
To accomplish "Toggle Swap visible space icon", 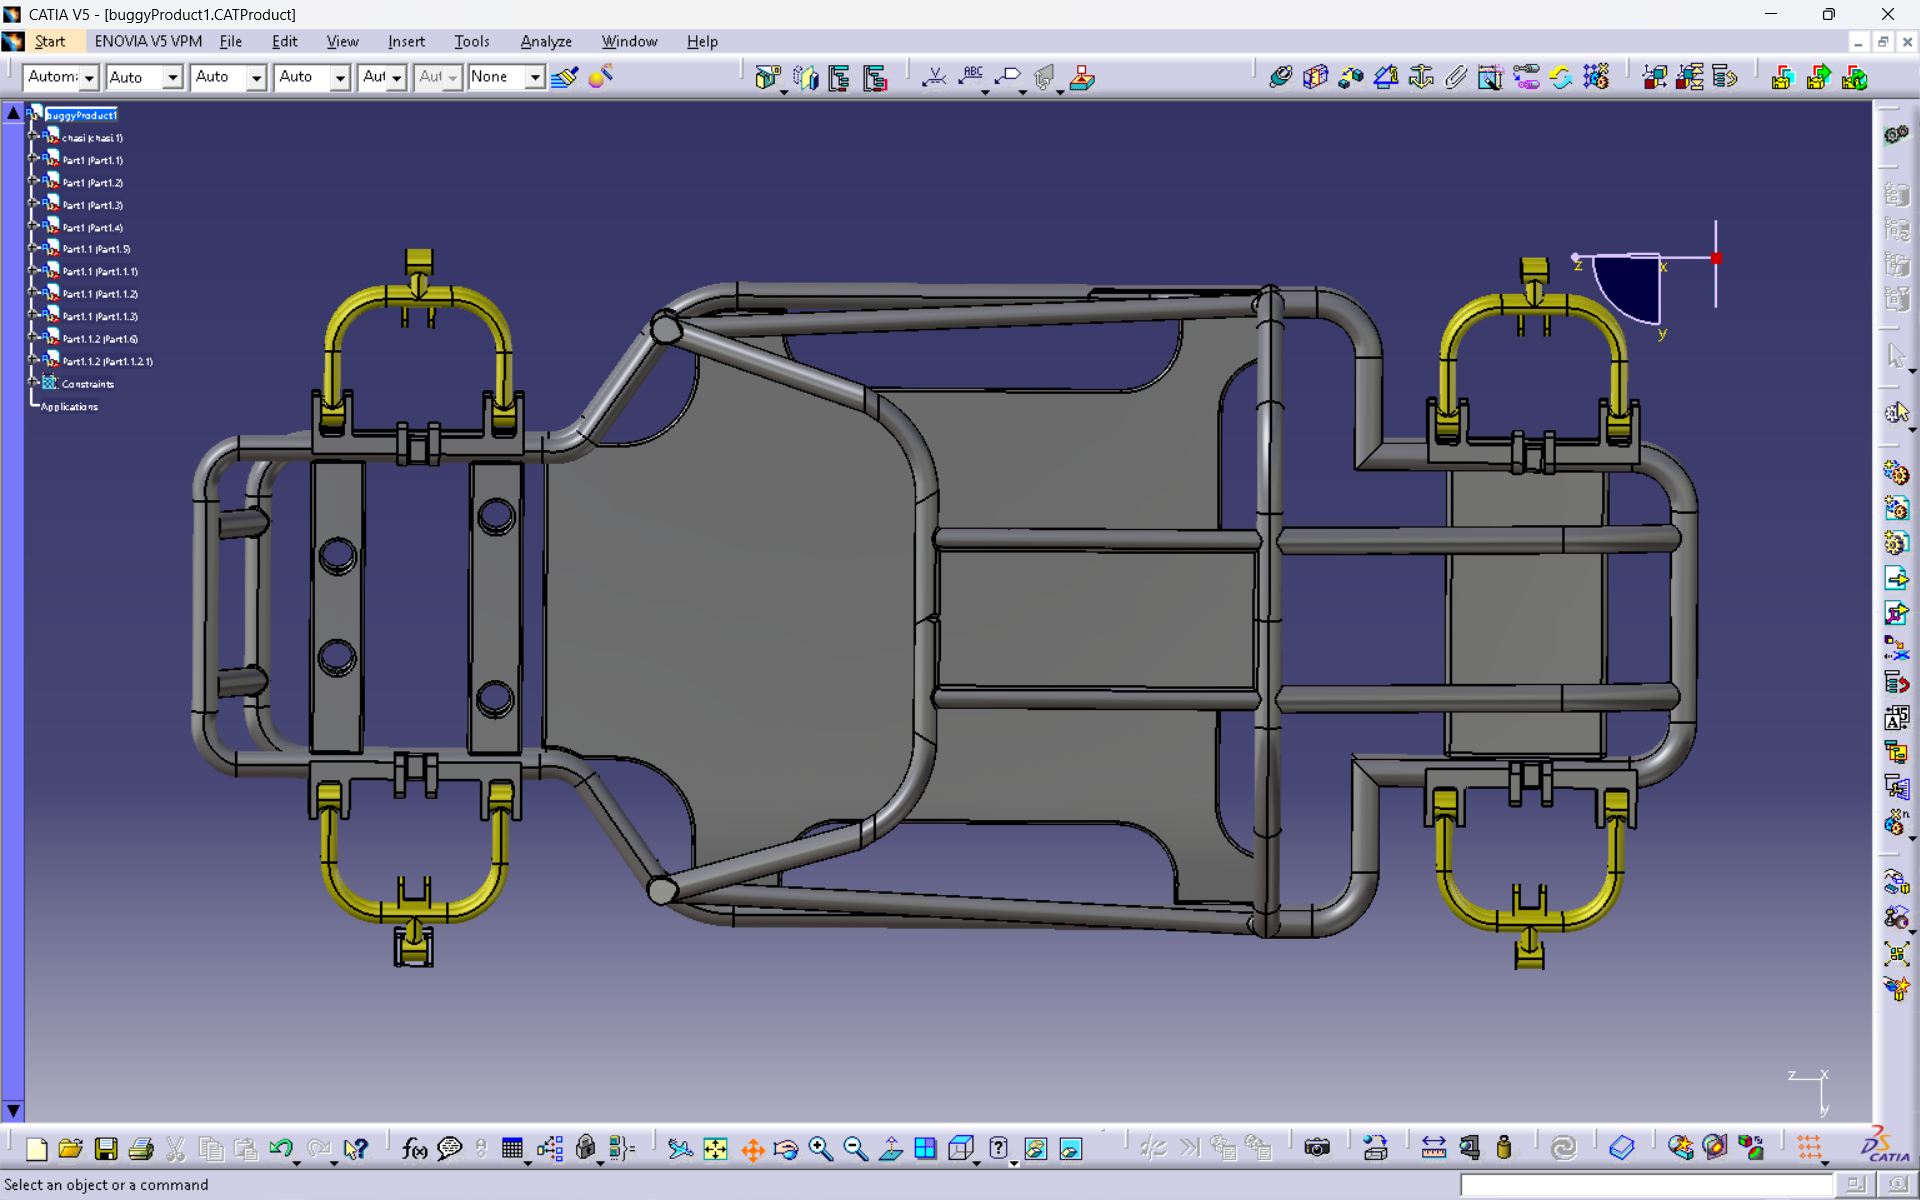I will (1071, 1149).
